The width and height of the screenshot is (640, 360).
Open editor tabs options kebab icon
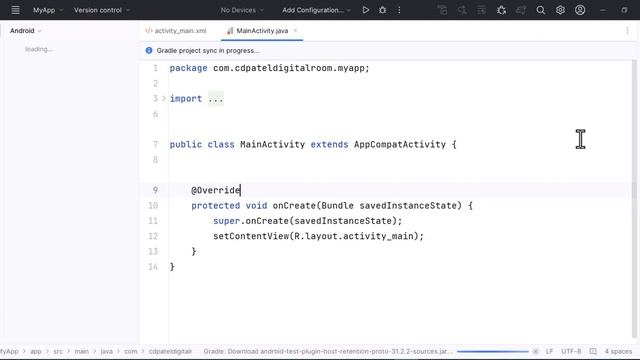[x=627, y=31]
